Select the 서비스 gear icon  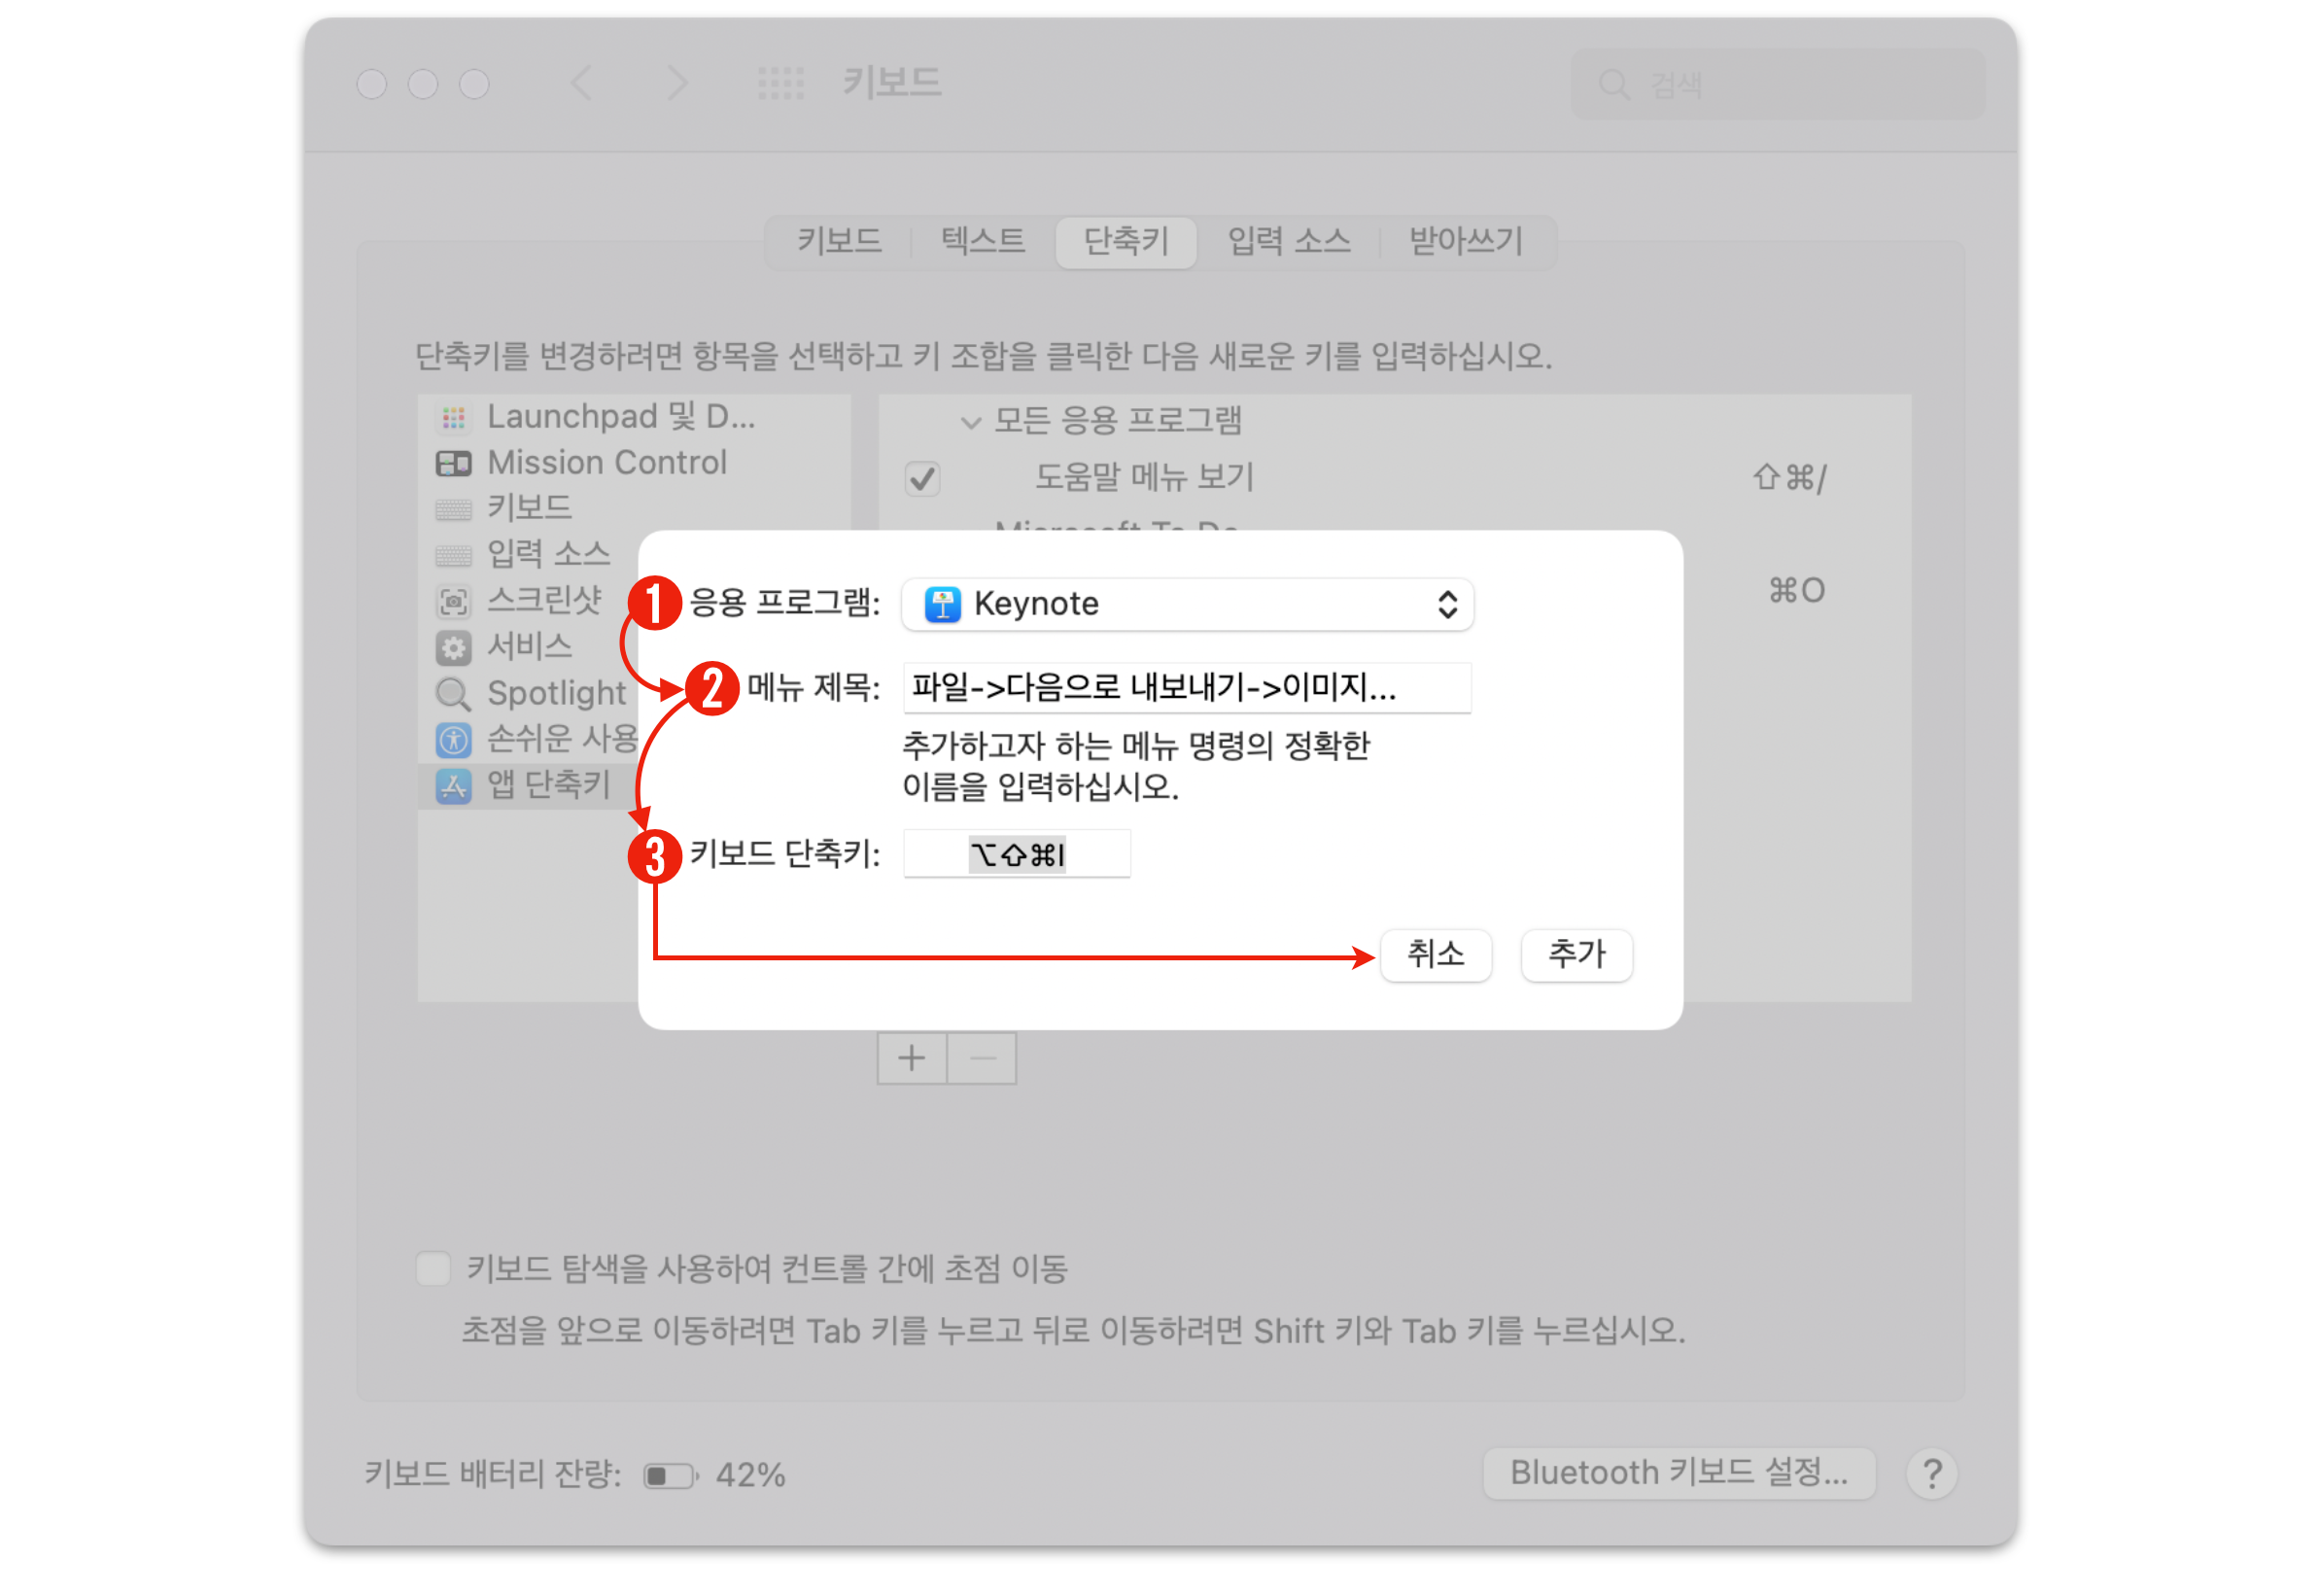pos(453,647)
